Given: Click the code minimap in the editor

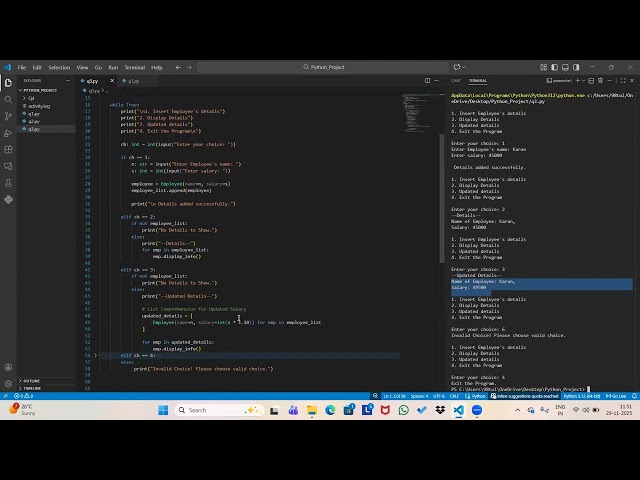Looking at the screenshot, I should (x=418, y=113).
